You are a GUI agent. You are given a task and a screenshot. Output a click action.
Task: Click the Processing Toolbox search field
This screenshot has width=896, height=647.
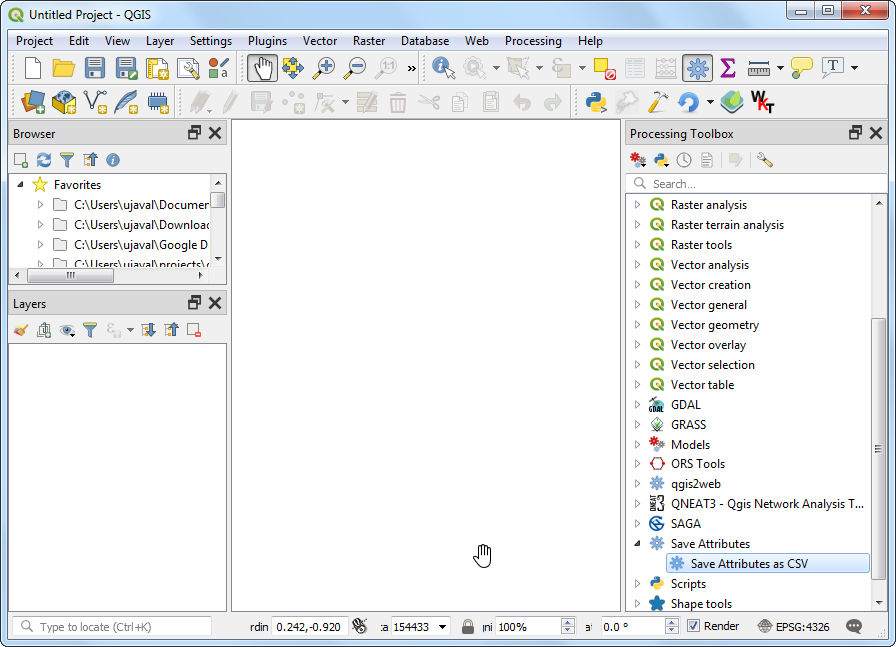[x=760, y=184]
